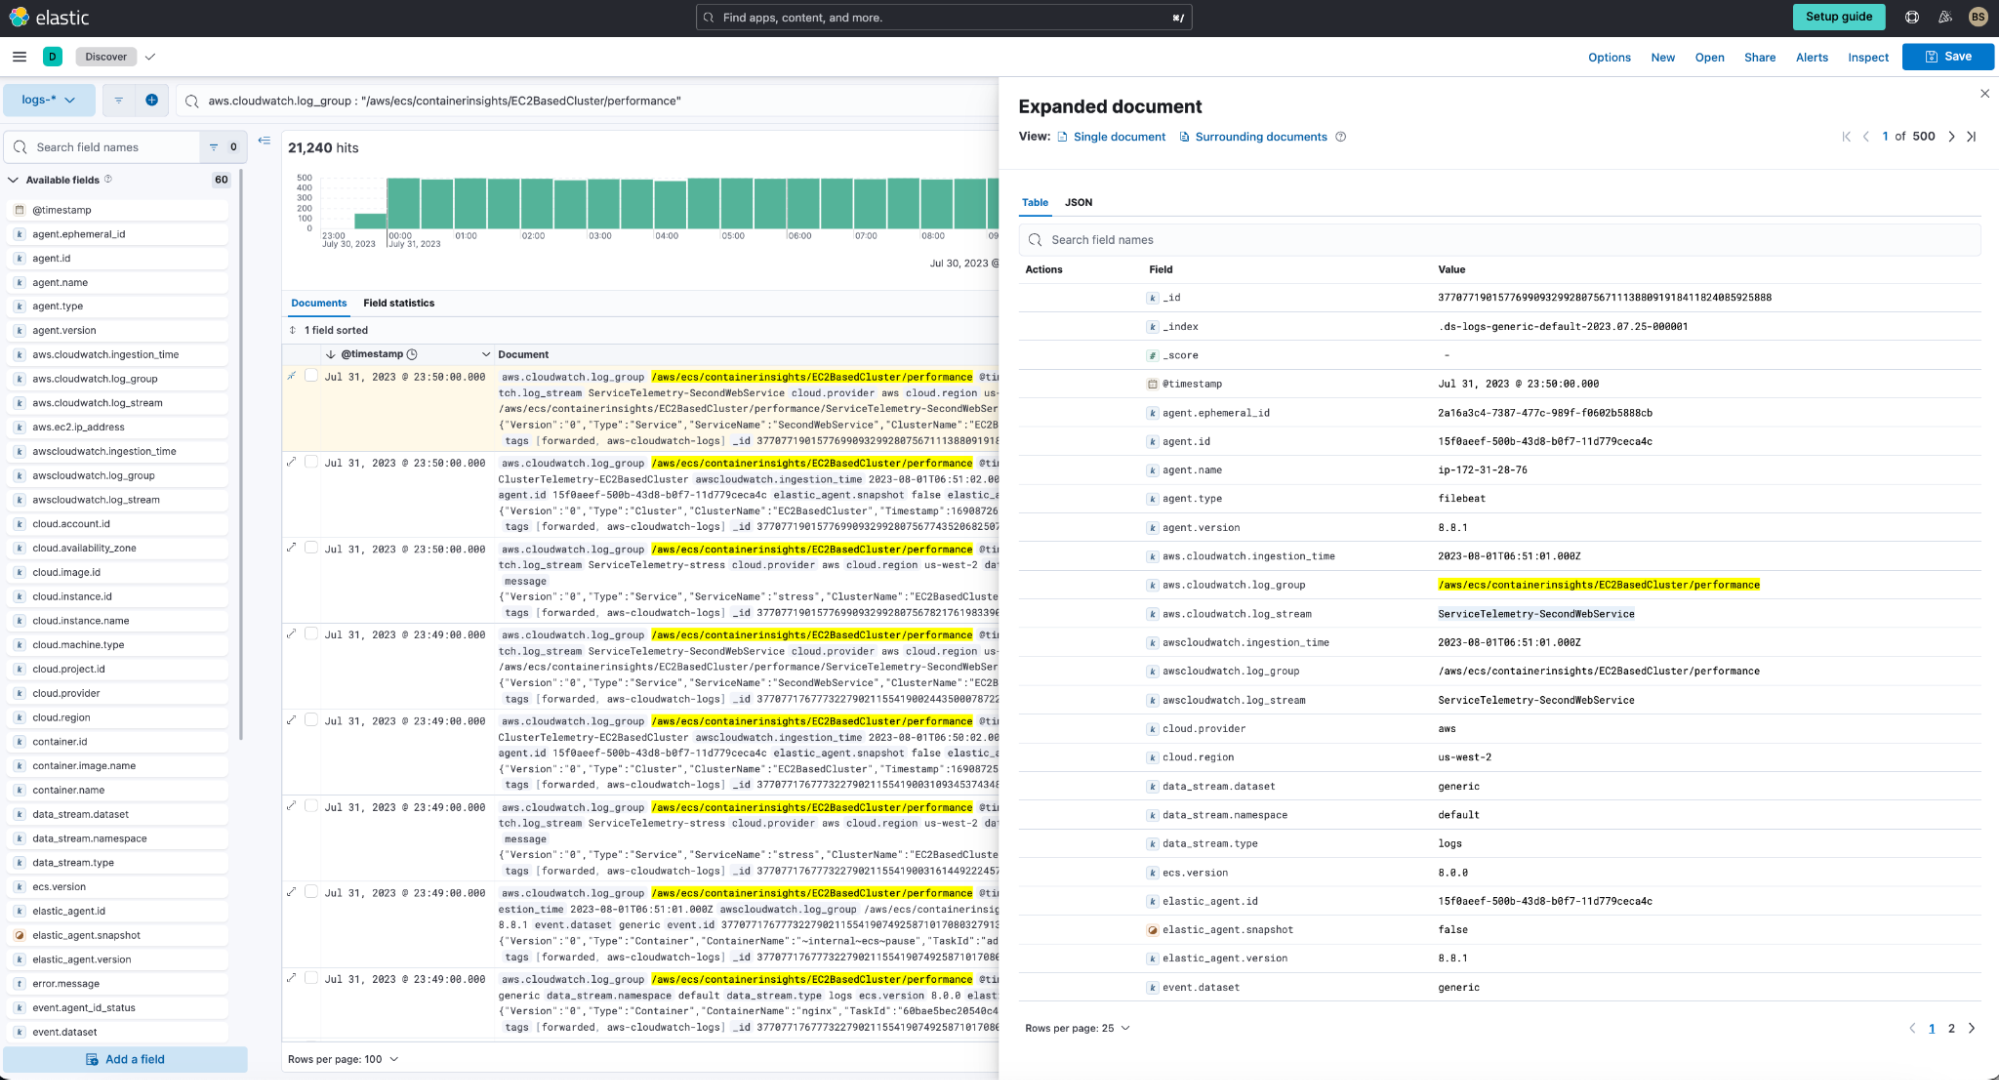Go to last document in flyout
This screenshot has width=1999, height=1080.
pyautogui.click(x=1971, y=137)
